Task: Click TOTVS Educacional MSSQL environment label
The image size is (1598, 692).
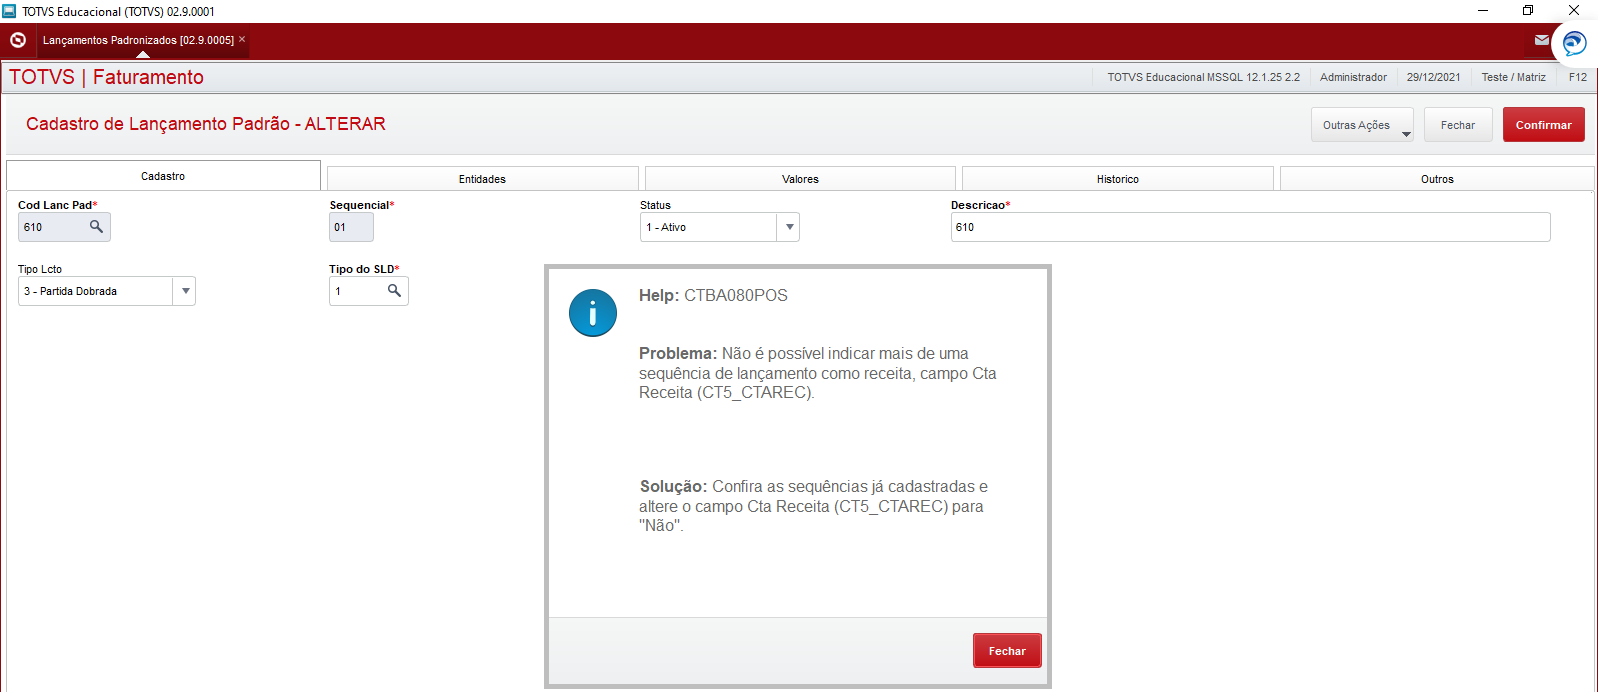Action: (x=1203, y=77)
